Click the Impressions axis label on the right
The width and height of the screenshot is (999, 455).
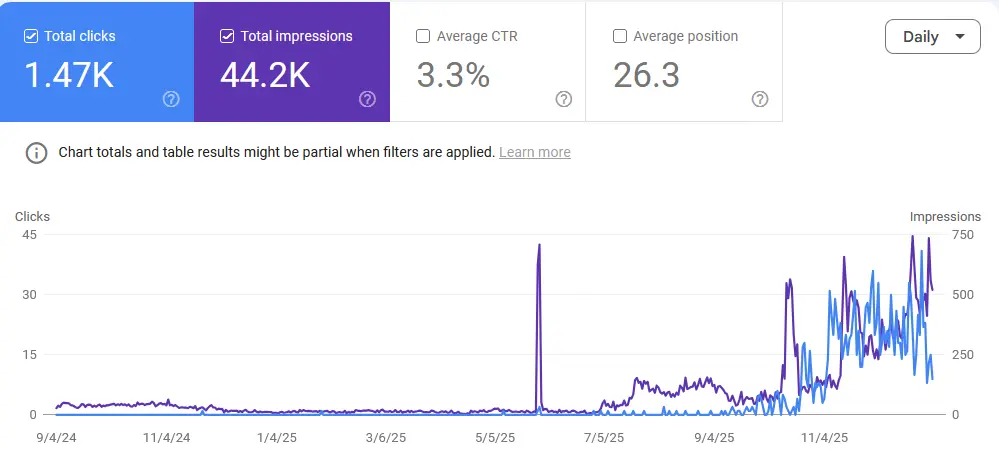945,217
